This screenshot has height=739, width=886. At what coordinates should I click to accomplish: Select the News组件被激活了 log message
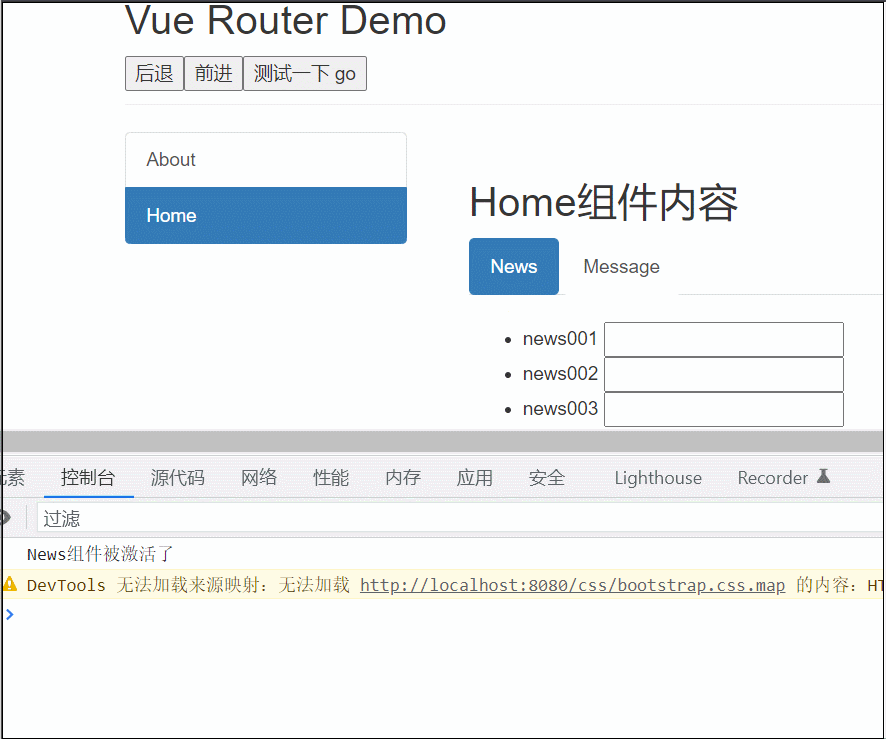(100, 554)
